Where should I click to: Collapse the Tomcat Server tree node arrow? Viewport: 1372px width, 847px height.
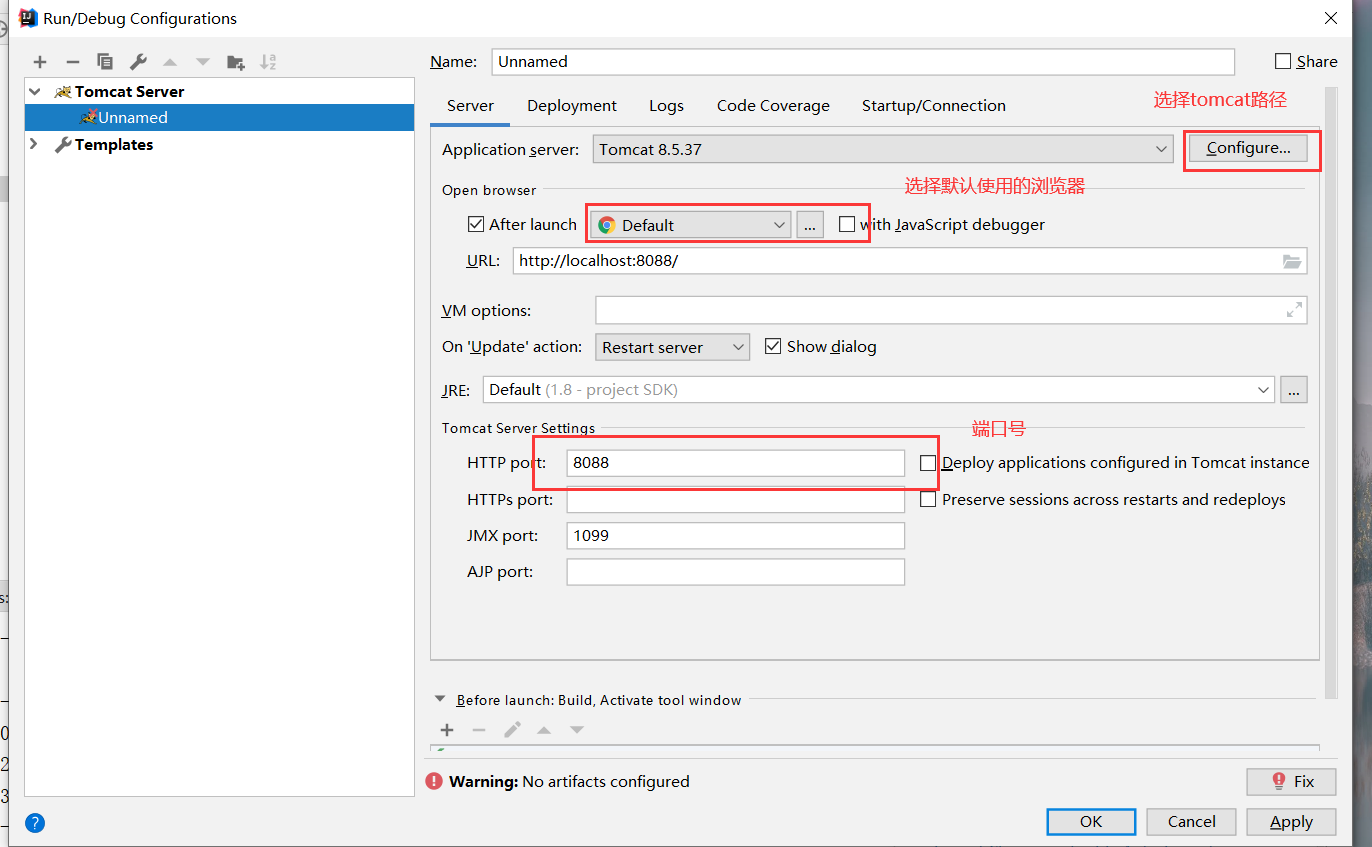(x=35, y=91)
